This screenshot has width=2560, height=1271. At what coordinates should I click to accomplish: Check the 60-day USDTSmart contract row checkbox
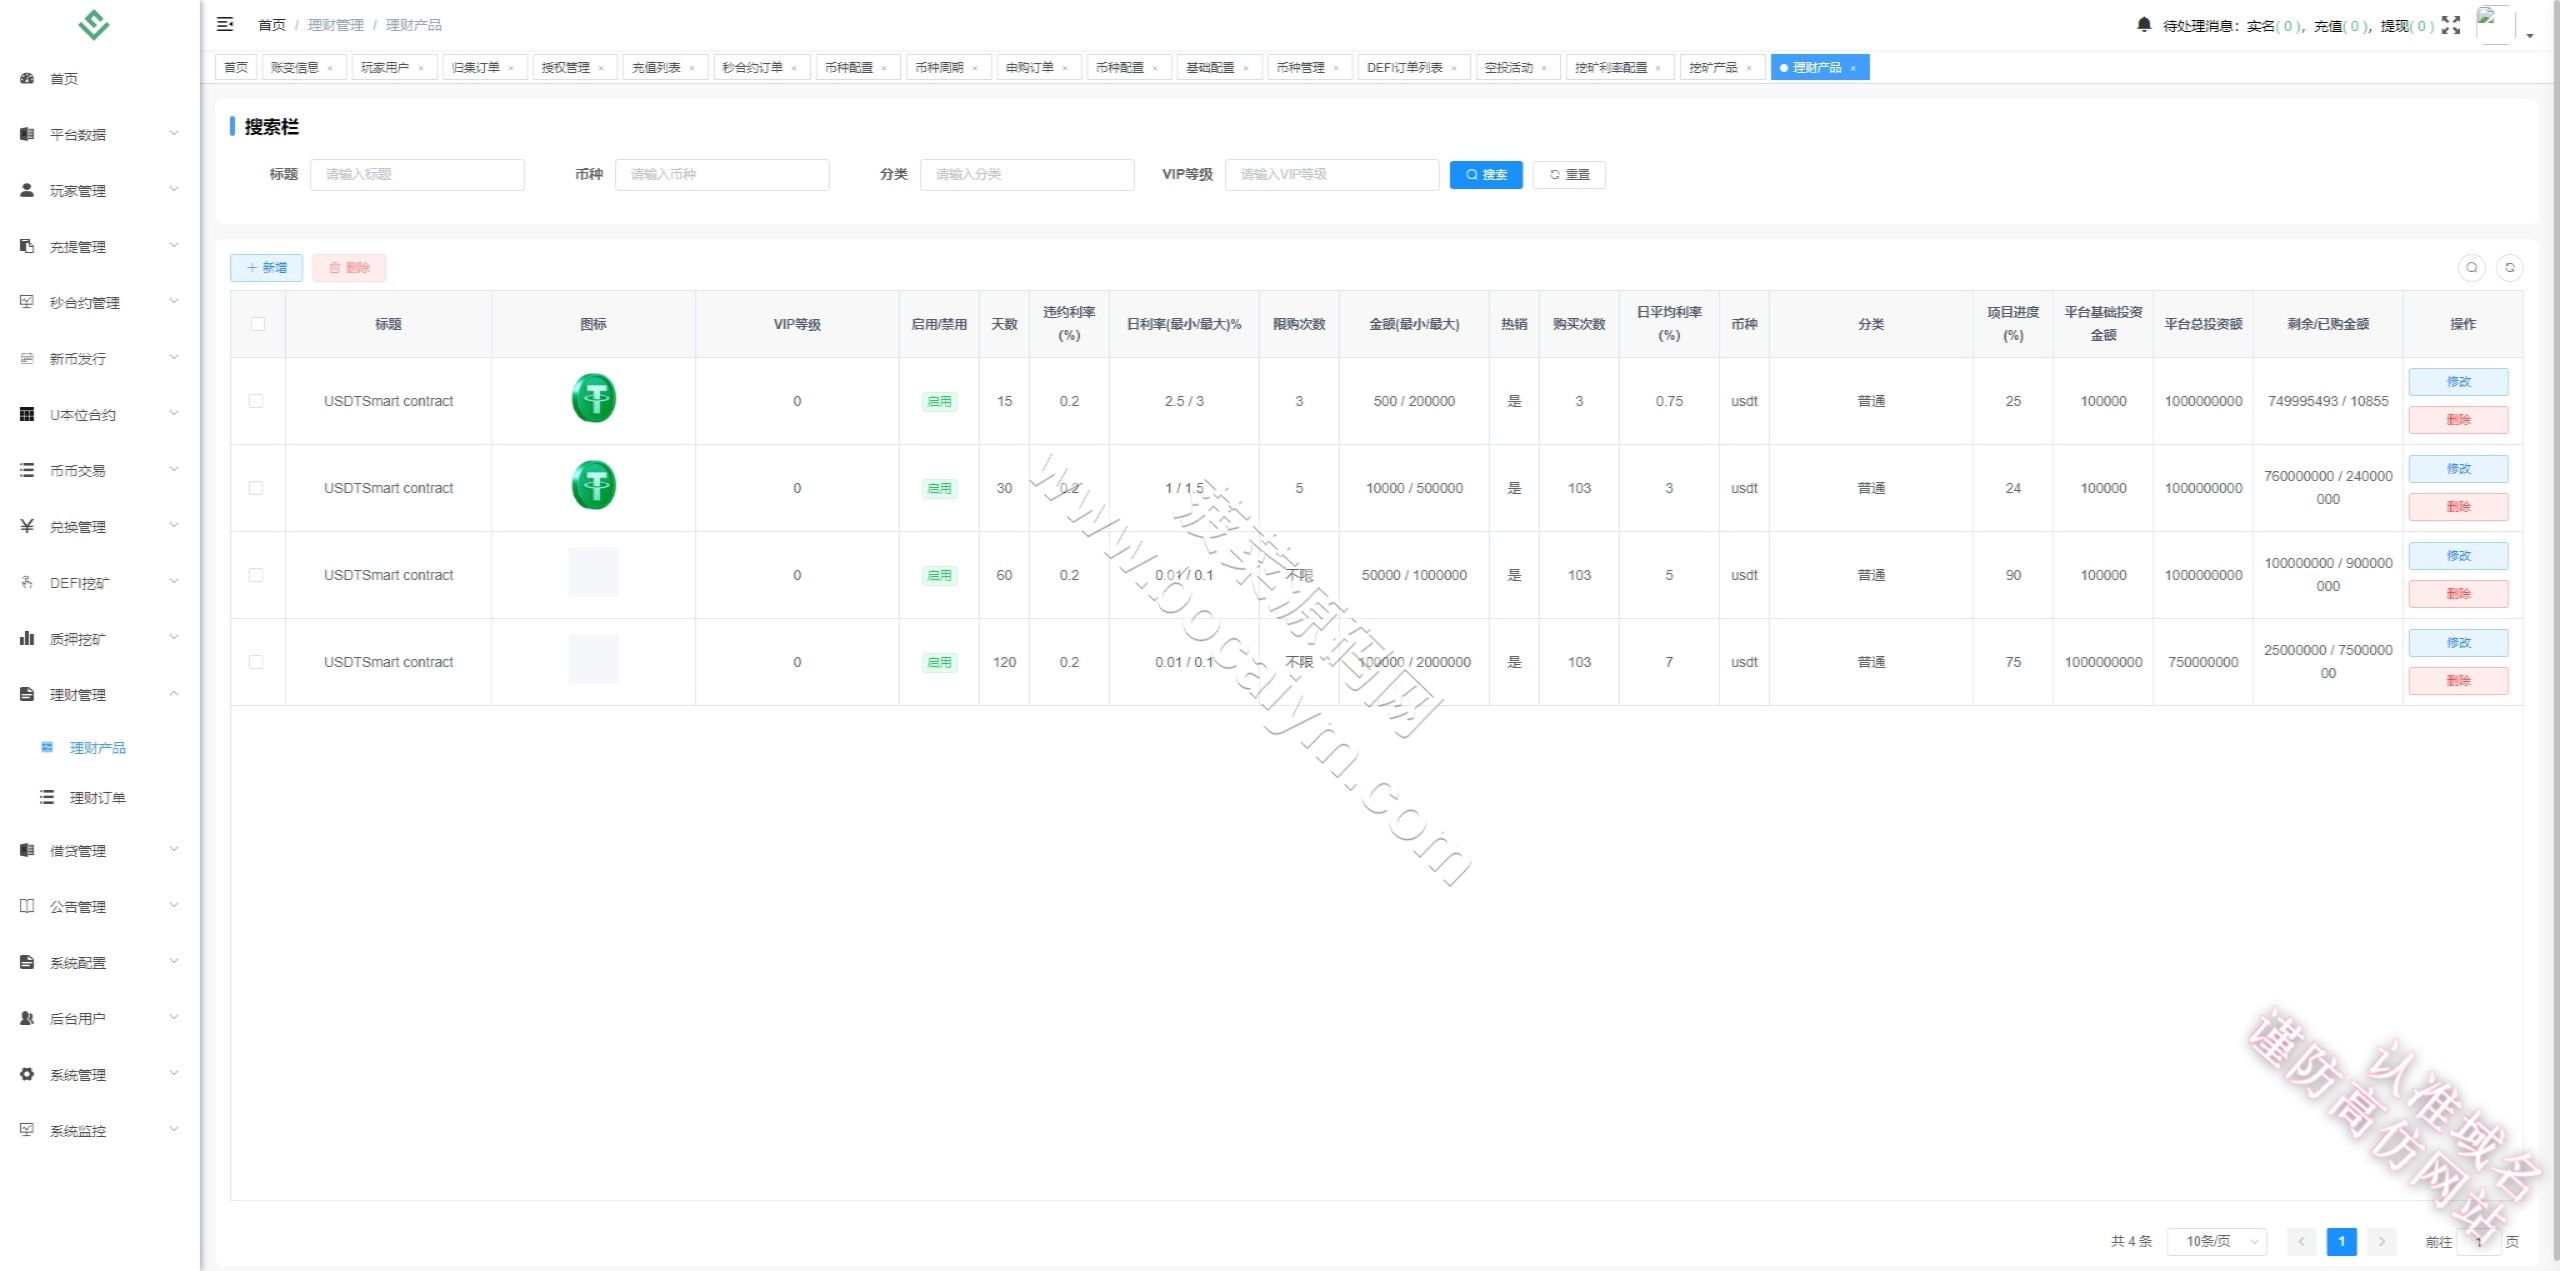click(x=256, y=575)
